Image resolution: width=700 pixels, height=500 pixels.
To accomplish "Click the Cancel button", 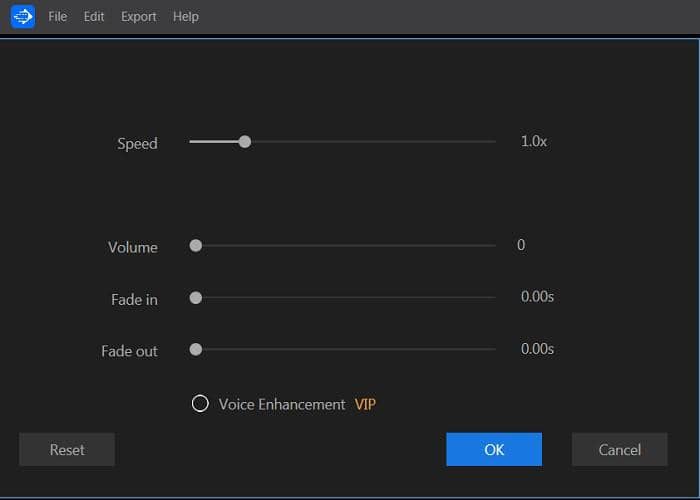I will click(620, 450).
